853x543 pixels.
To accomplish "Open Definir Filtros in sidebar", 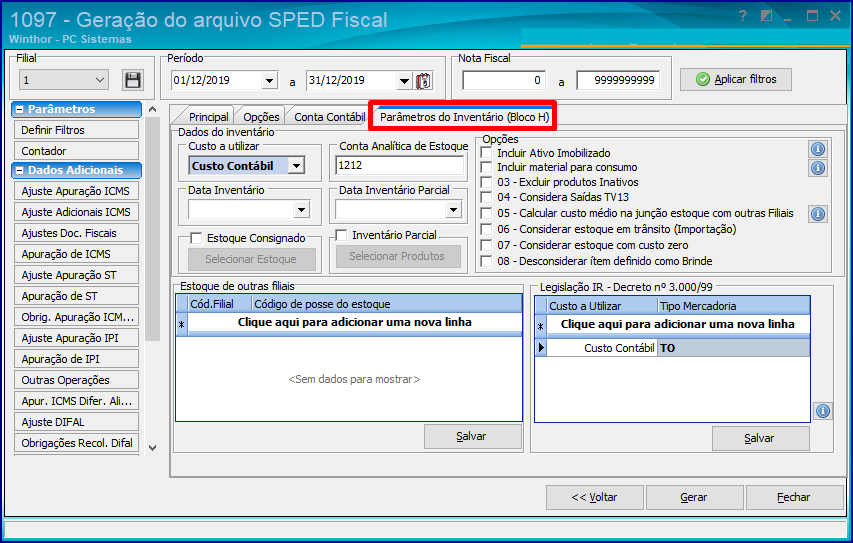I will pyautogui.click(x=76, y=130).
